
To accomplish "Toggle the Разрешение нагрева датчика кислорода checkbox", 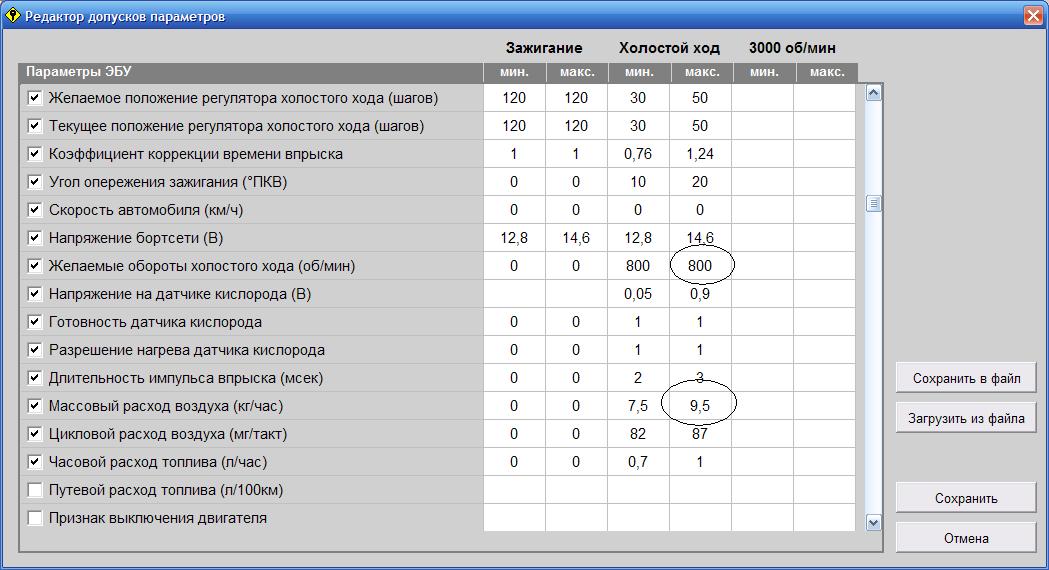I will (x=35, y=351).
